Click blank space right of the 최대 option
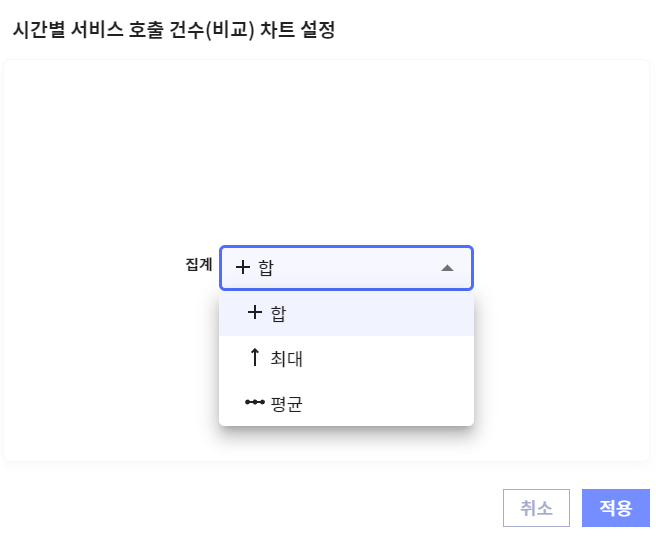The image size is (656, 539). [x=400, y=358]
